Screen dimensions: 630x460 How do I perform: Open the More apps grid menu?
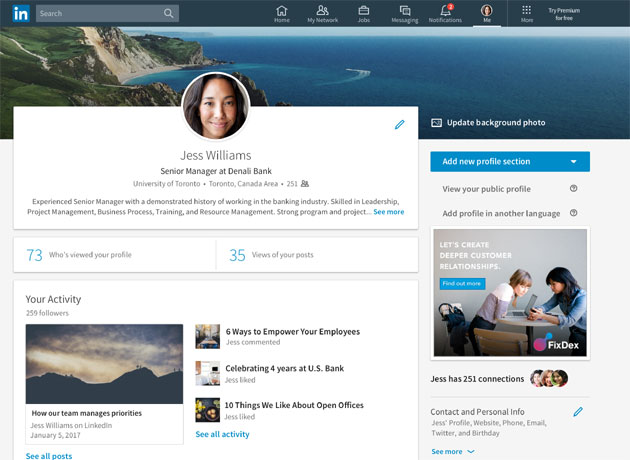click(x=527, y=13)
